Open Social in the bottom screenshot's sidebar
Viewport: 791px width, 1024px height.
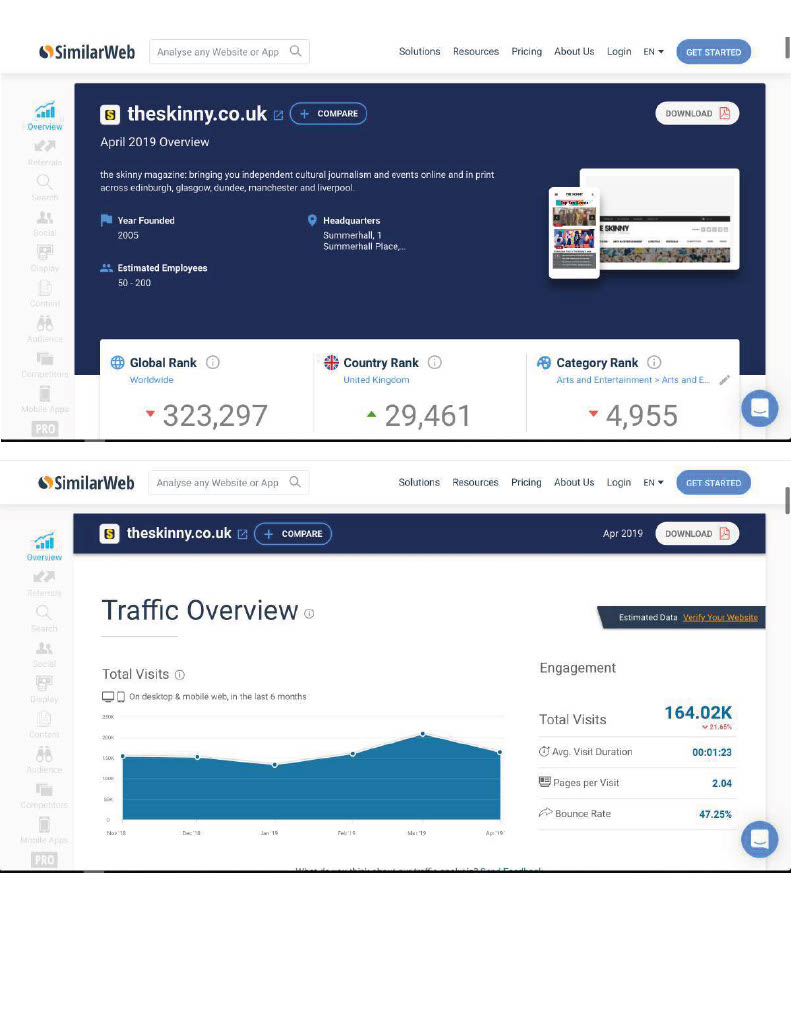pos(44,654)
